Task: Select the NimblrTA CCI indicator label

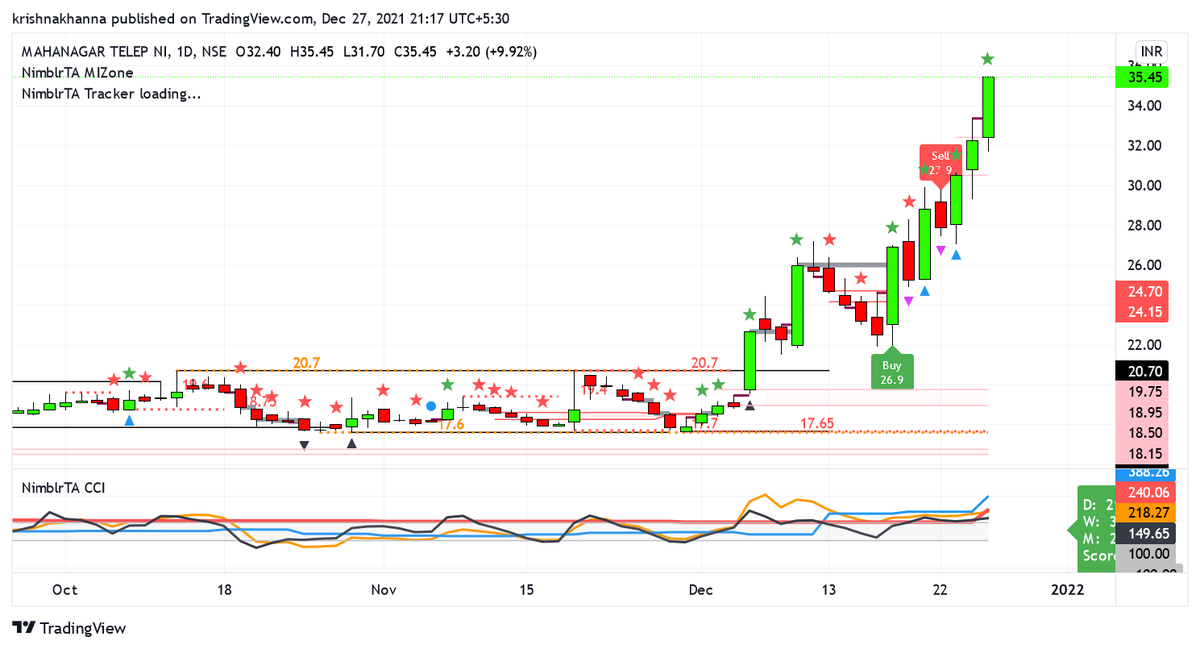Action: 64,488
